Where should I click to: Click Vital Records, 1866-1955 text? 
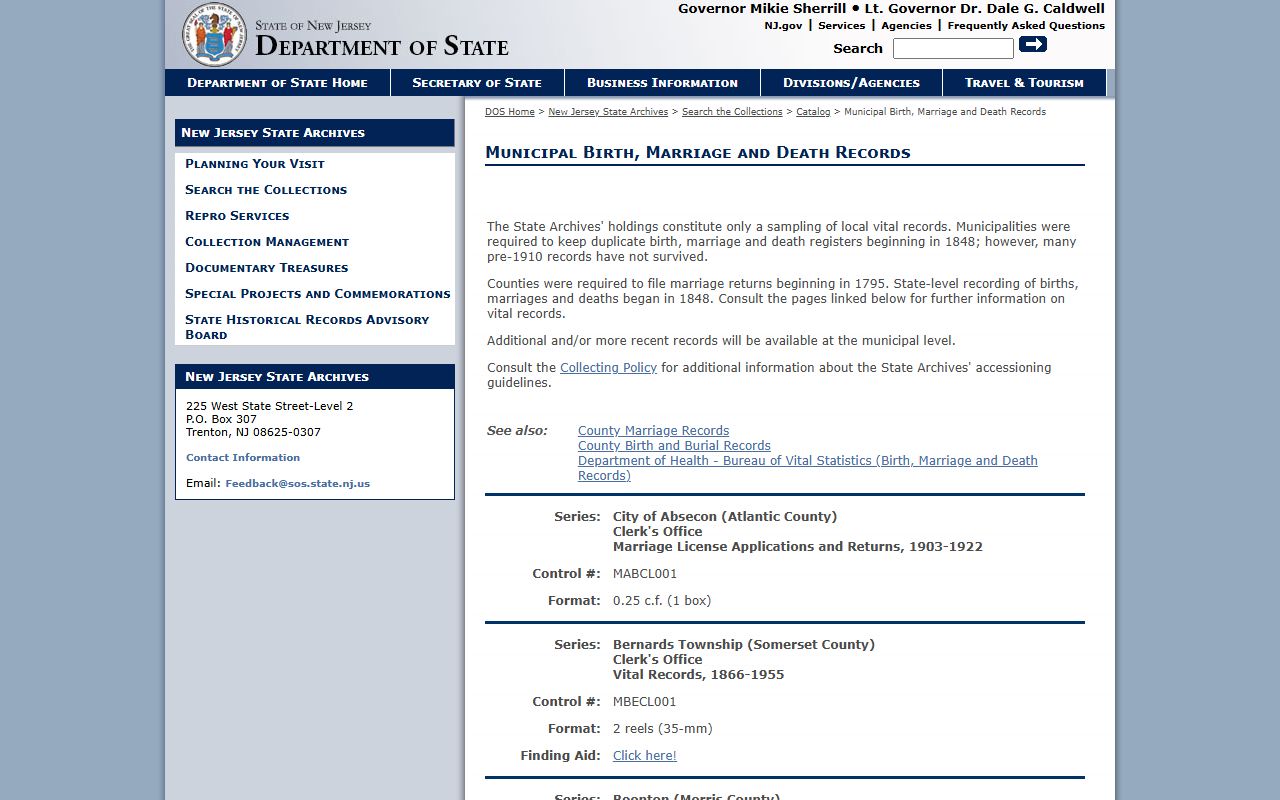(698, 675)
